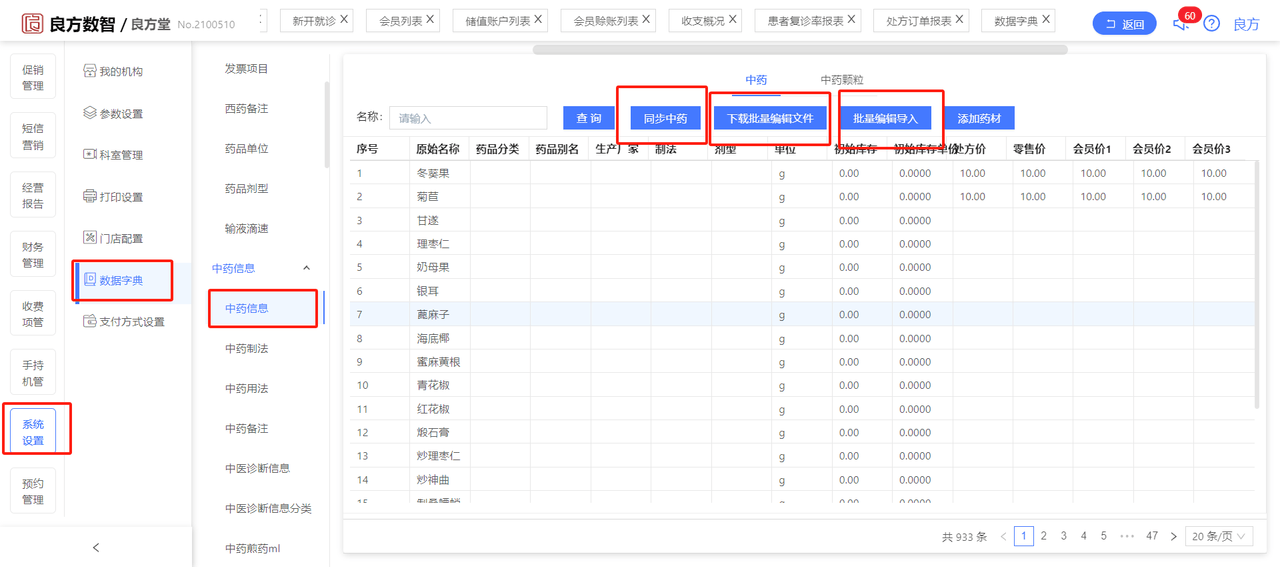Open 财务管理 in left navigation
The image size is (1280, 567).
tap(33, 255)
